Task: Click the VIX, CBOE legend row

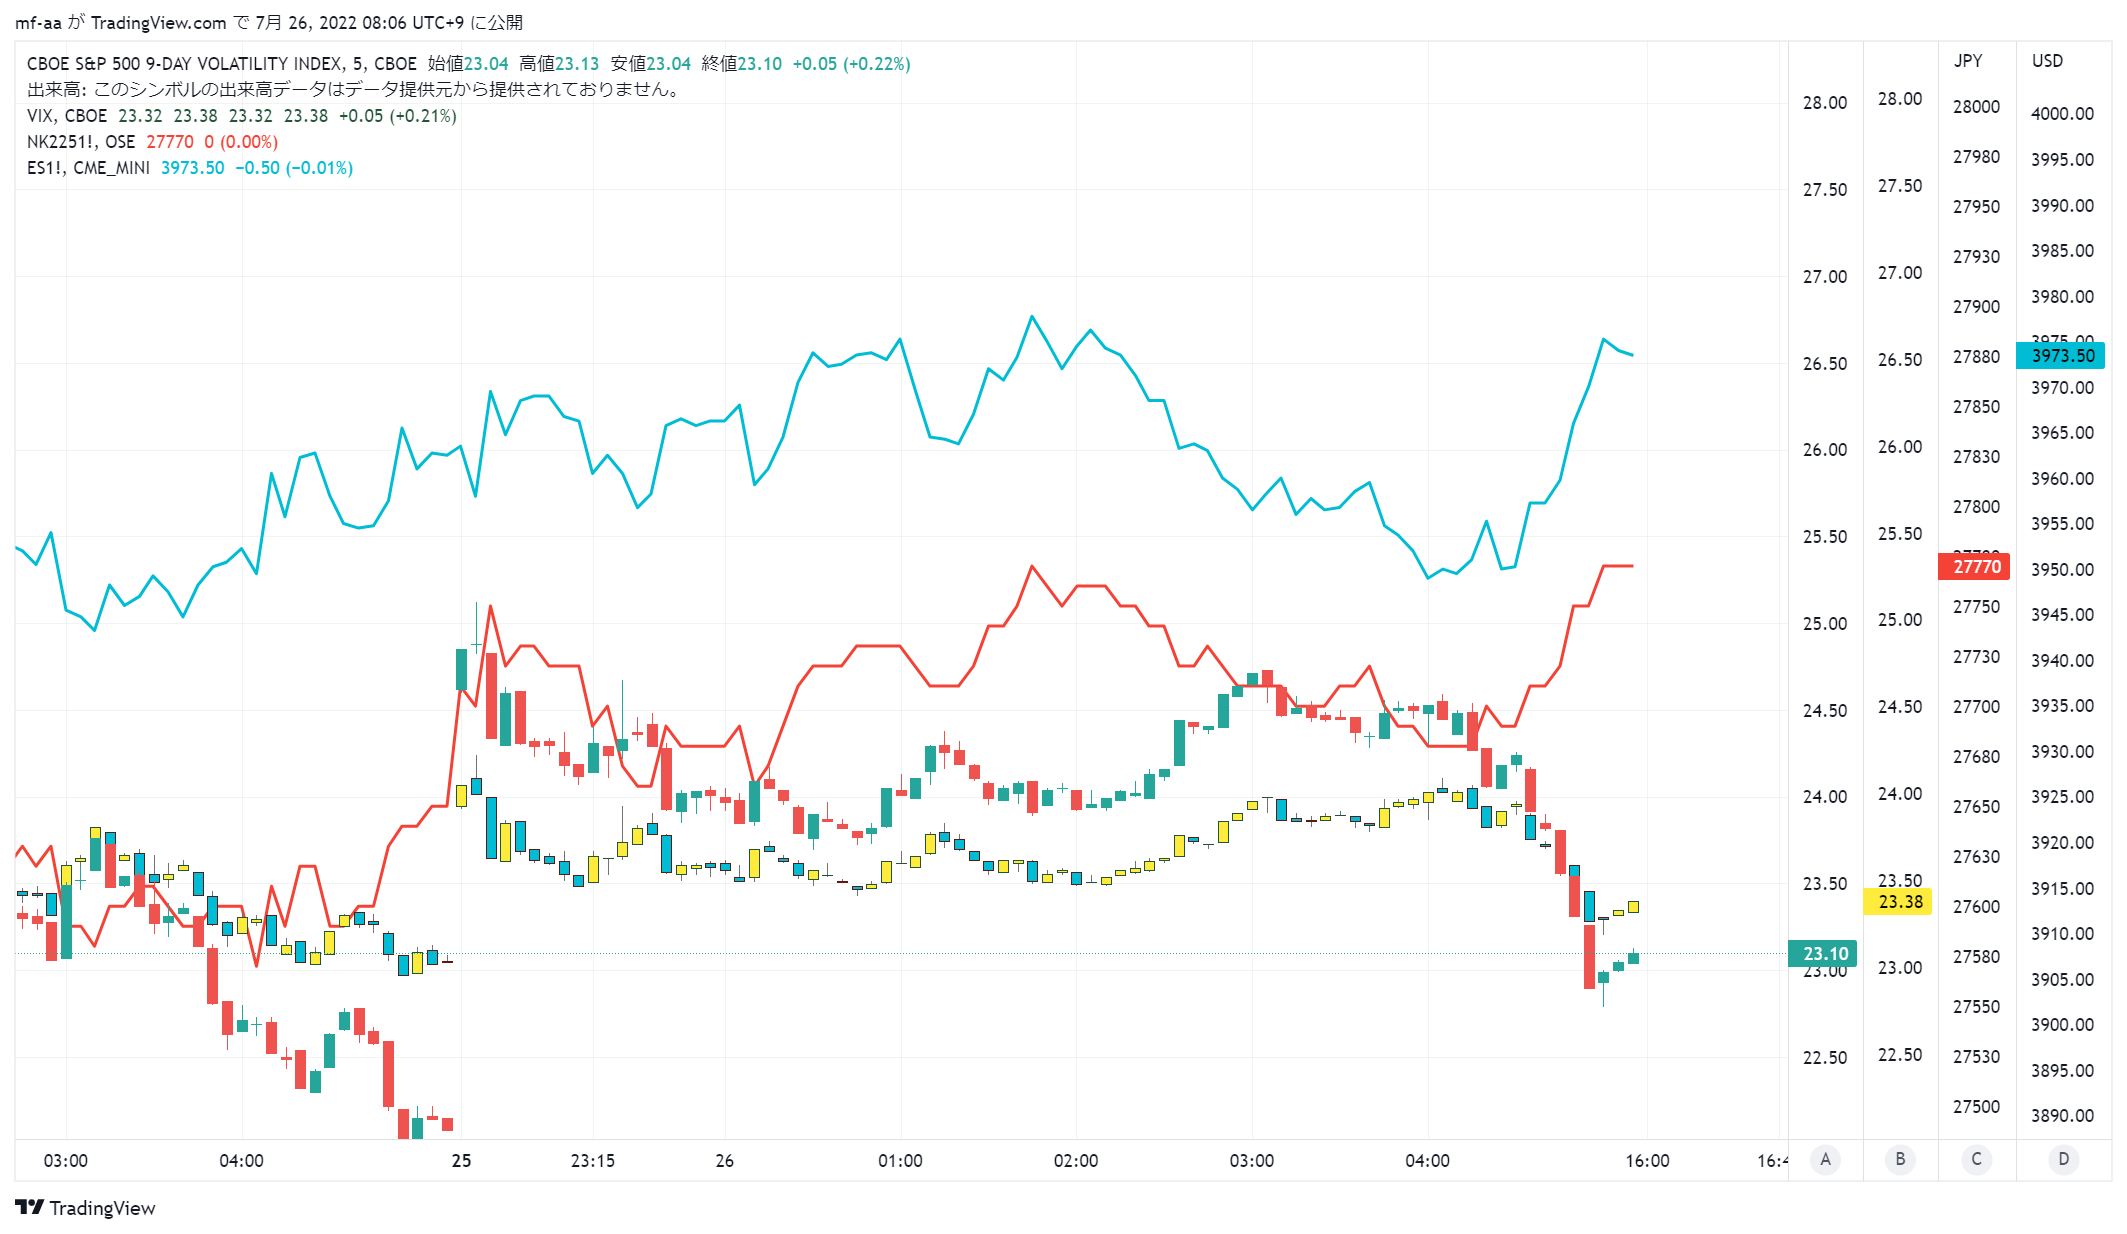Action: click(241, 116)
